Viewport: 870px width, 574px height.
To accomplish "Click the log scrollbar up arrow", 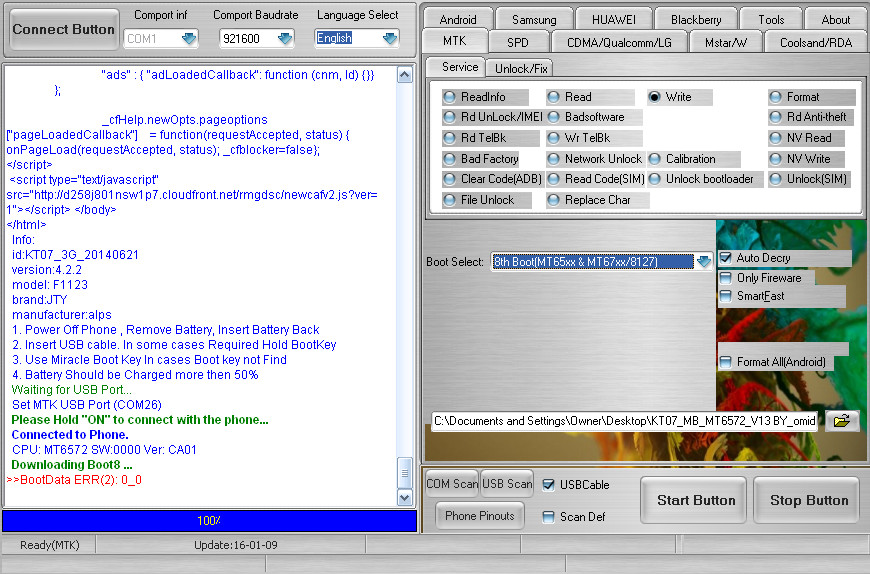I will coord(404,75).
